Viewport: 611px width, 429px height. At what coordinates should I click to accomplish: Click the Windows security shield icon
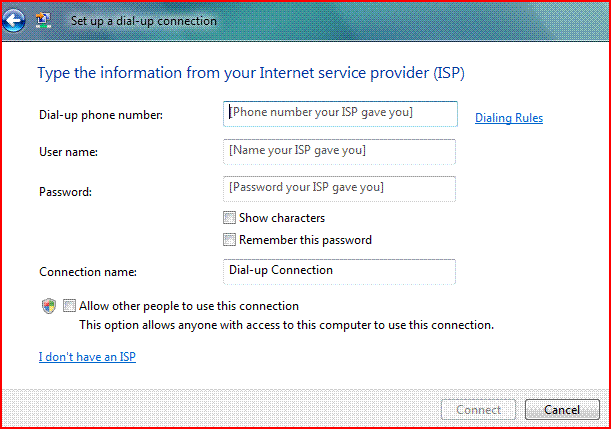click(49, 306)
